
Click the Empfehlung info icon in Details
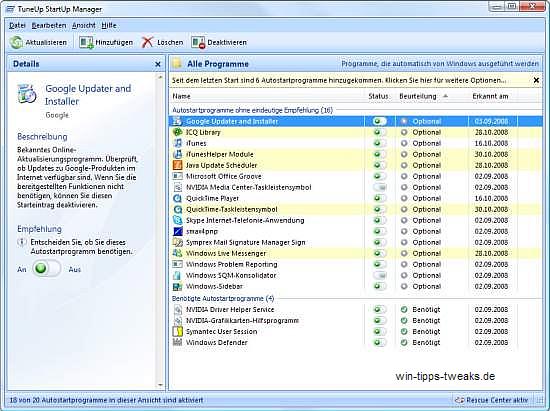click(x=22, y=242)
